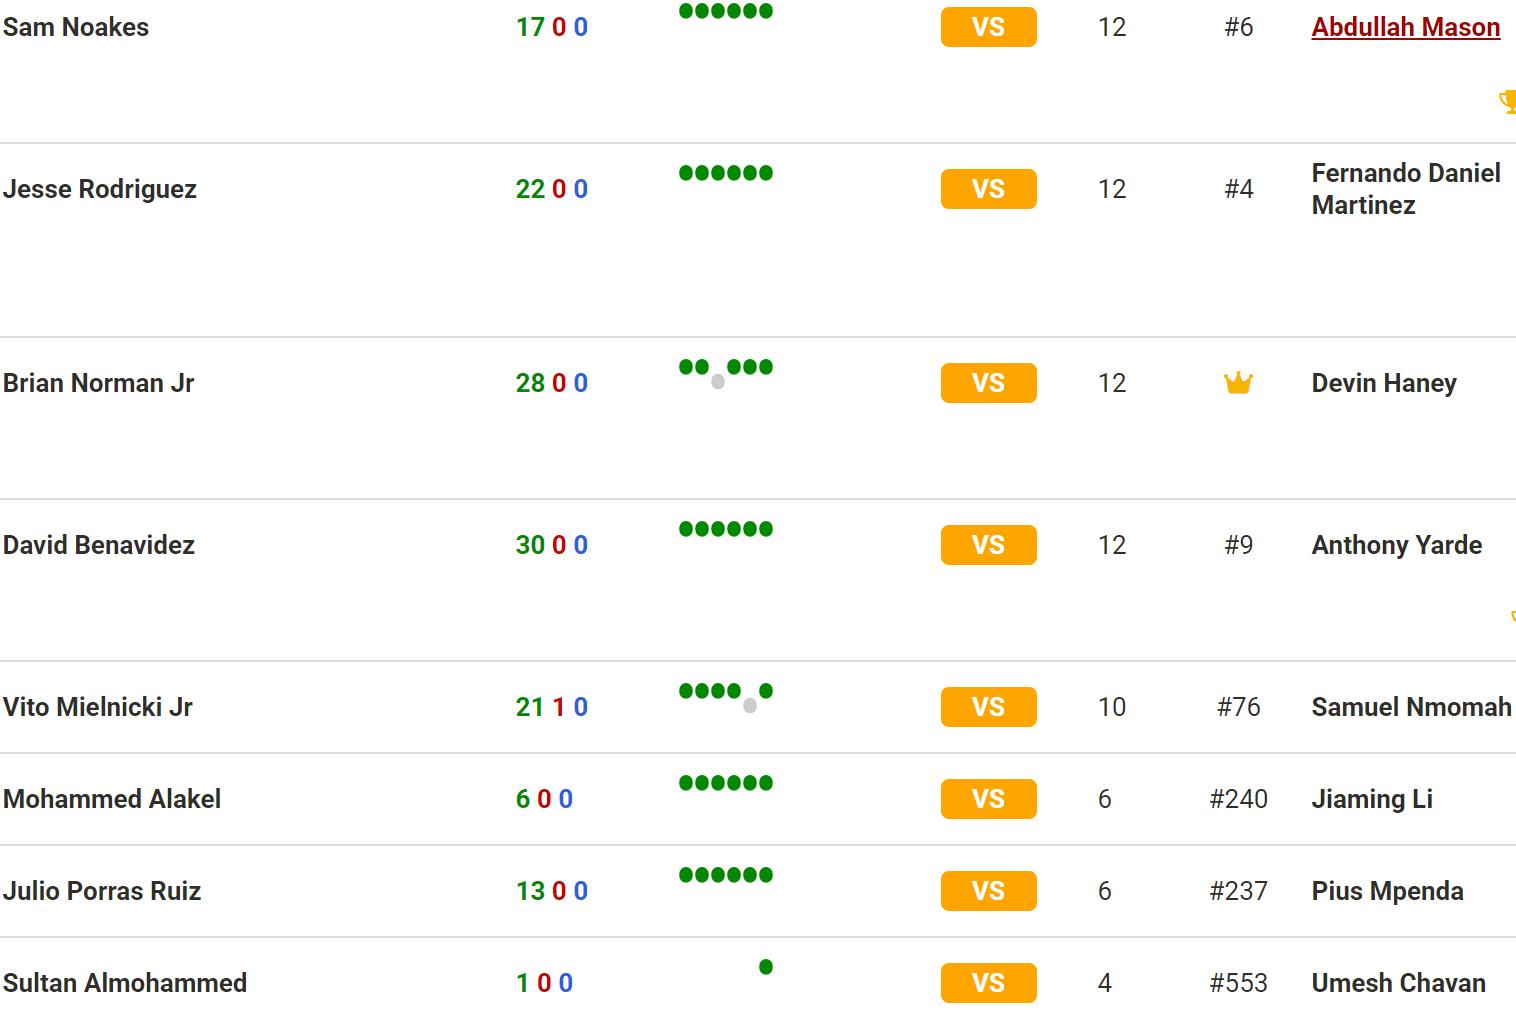This screenshot has width=1516, height=1014.
Task: Click Vito Mielnicki Jr's form dots
Action: pos(725,694)
